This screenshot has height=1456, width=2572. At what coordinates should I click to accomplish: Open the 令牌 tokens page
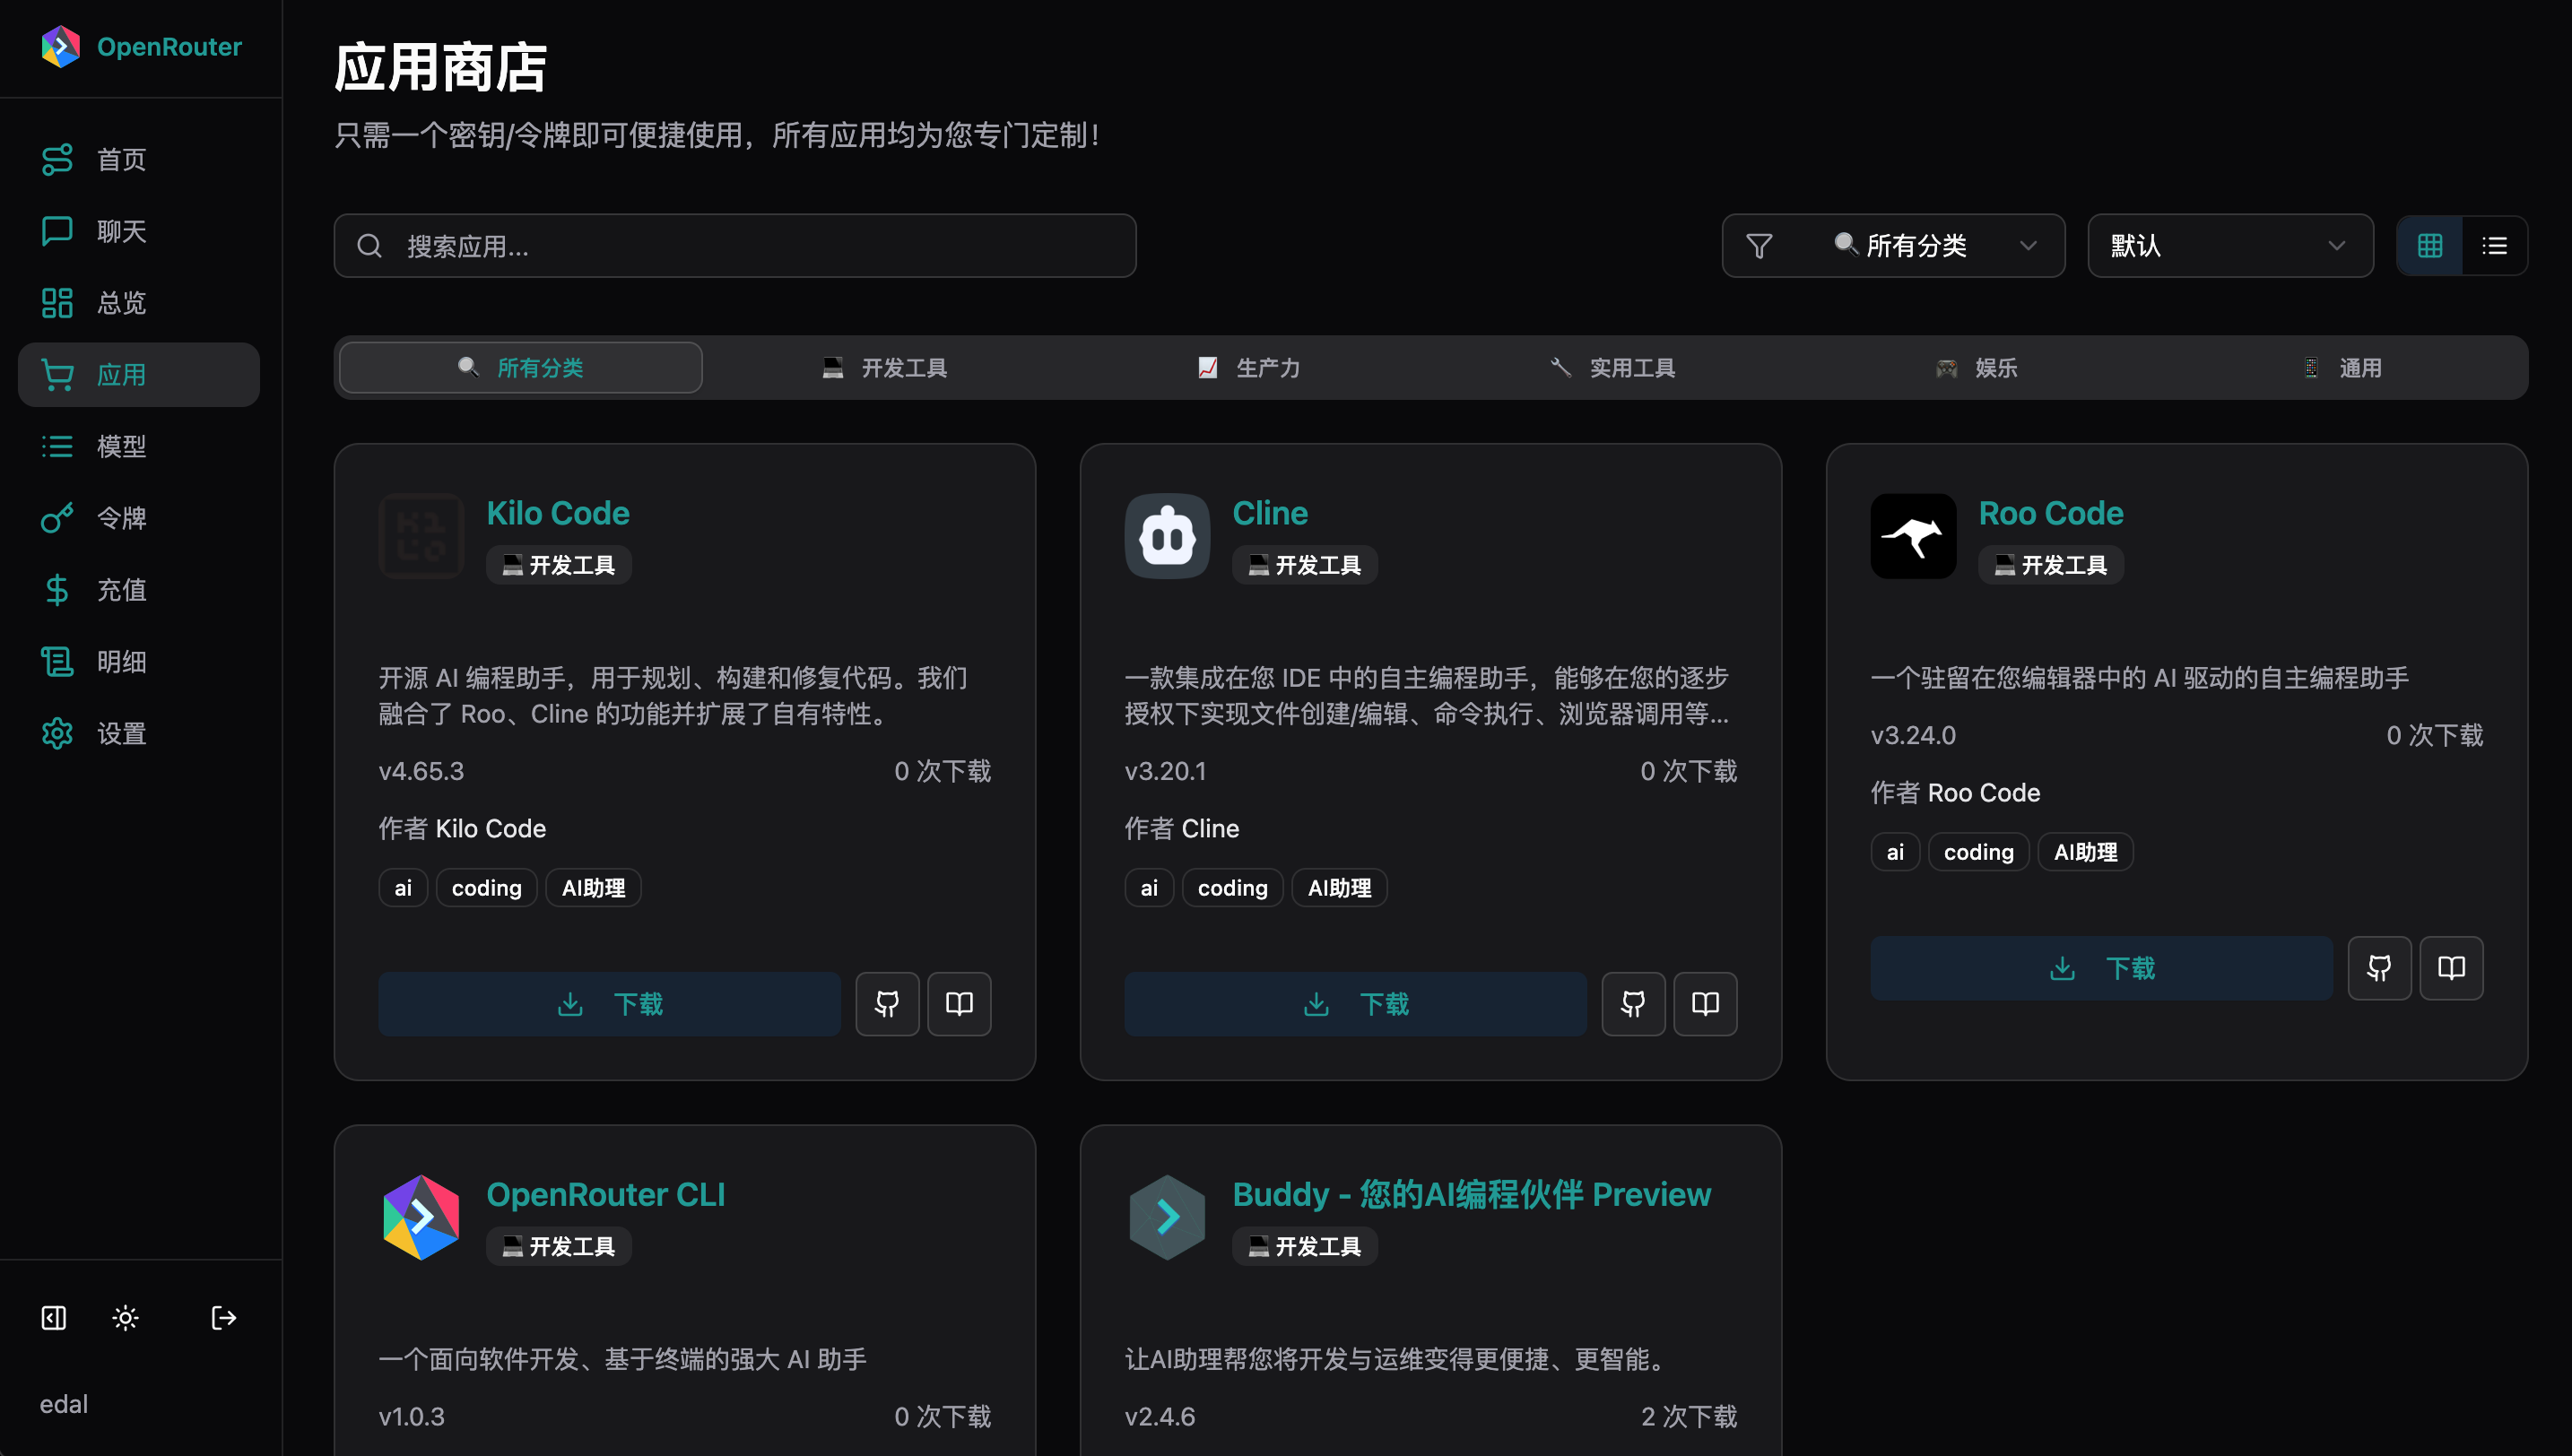click(139, 518)
